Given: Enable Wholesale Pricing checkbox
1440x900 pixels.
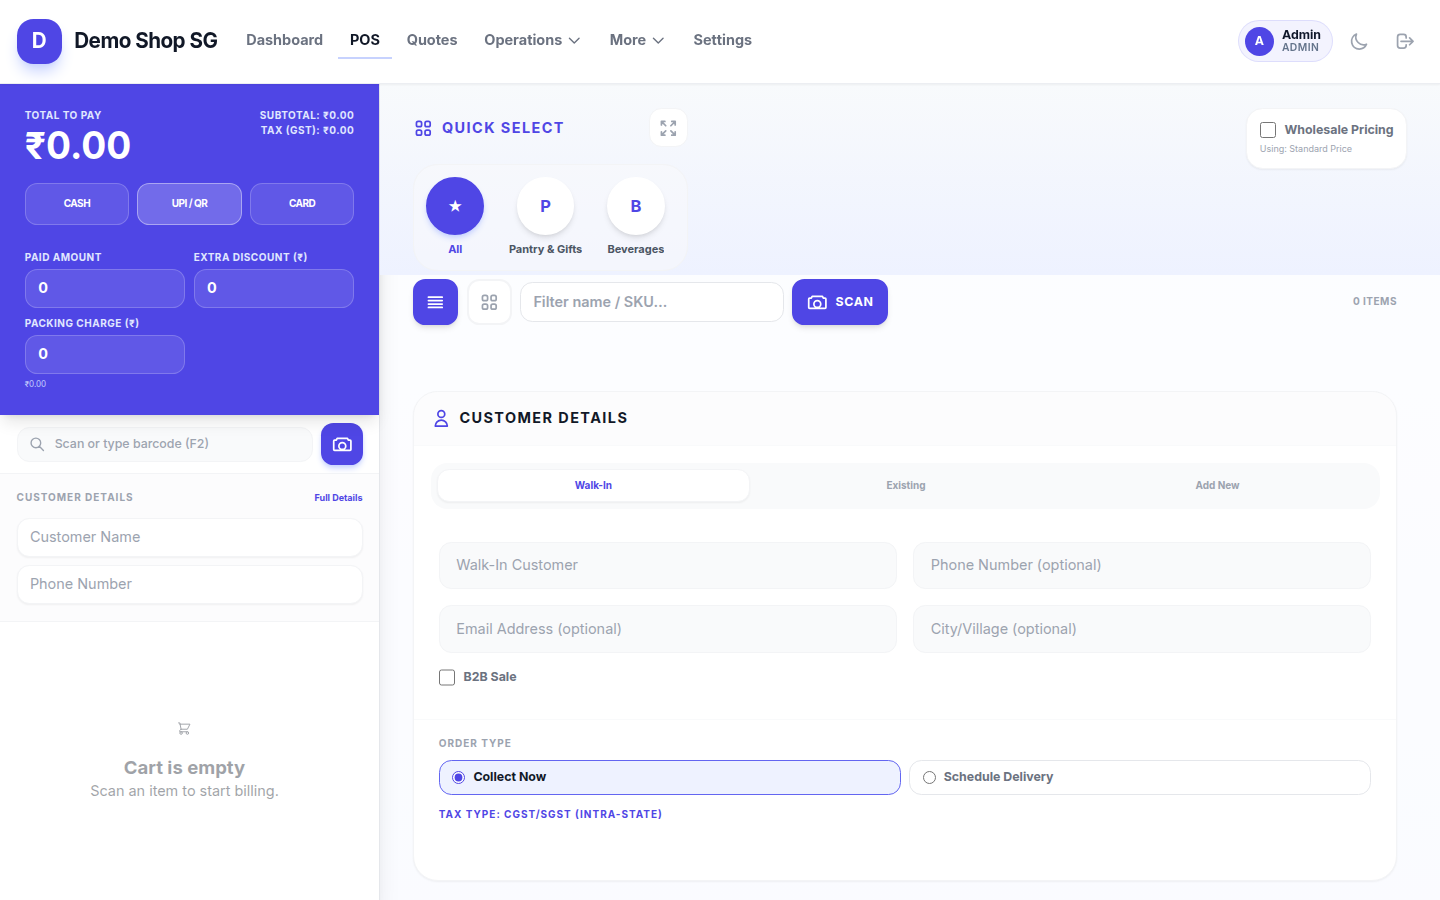Looking at the screenshot, I should point(1268,130).
